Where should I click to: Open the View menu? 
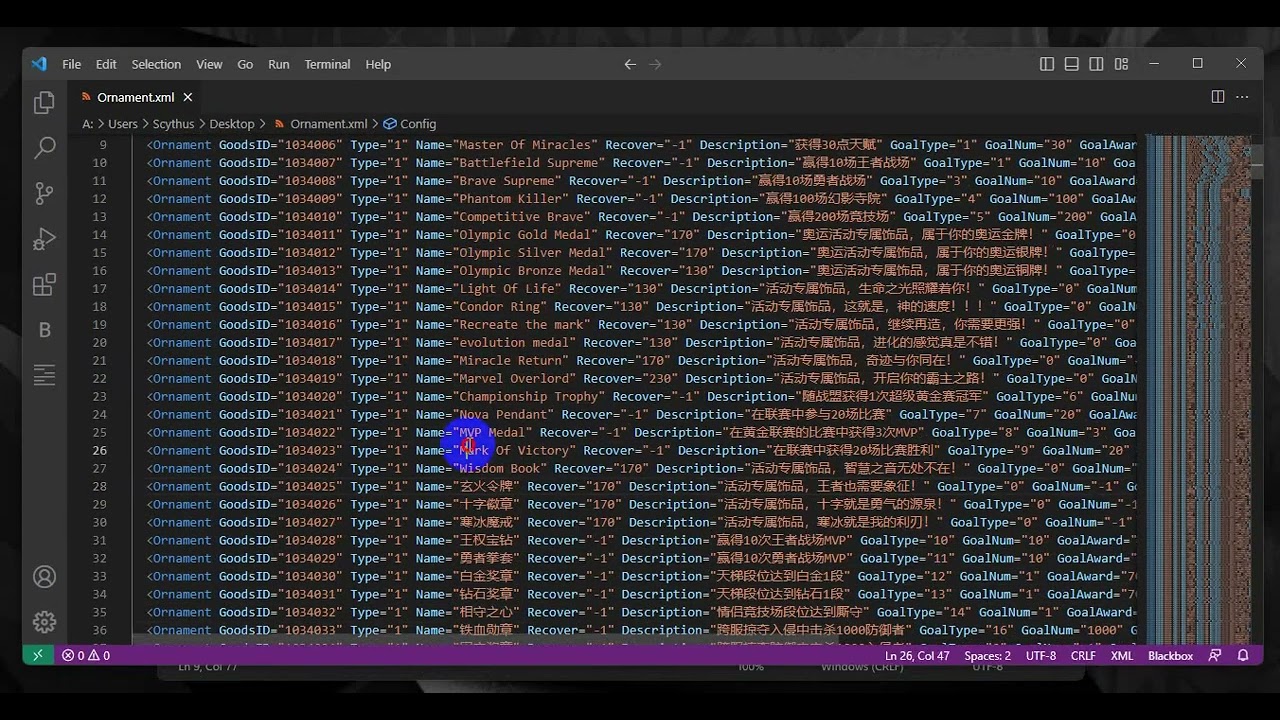(209, 64)
